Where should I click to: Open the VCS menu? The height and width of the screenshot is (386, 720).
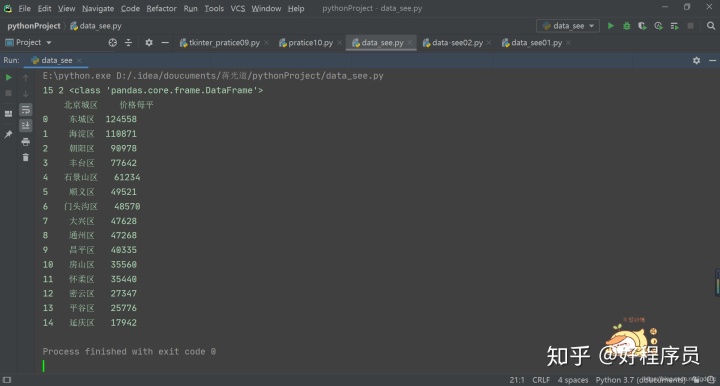click(237, 8)
